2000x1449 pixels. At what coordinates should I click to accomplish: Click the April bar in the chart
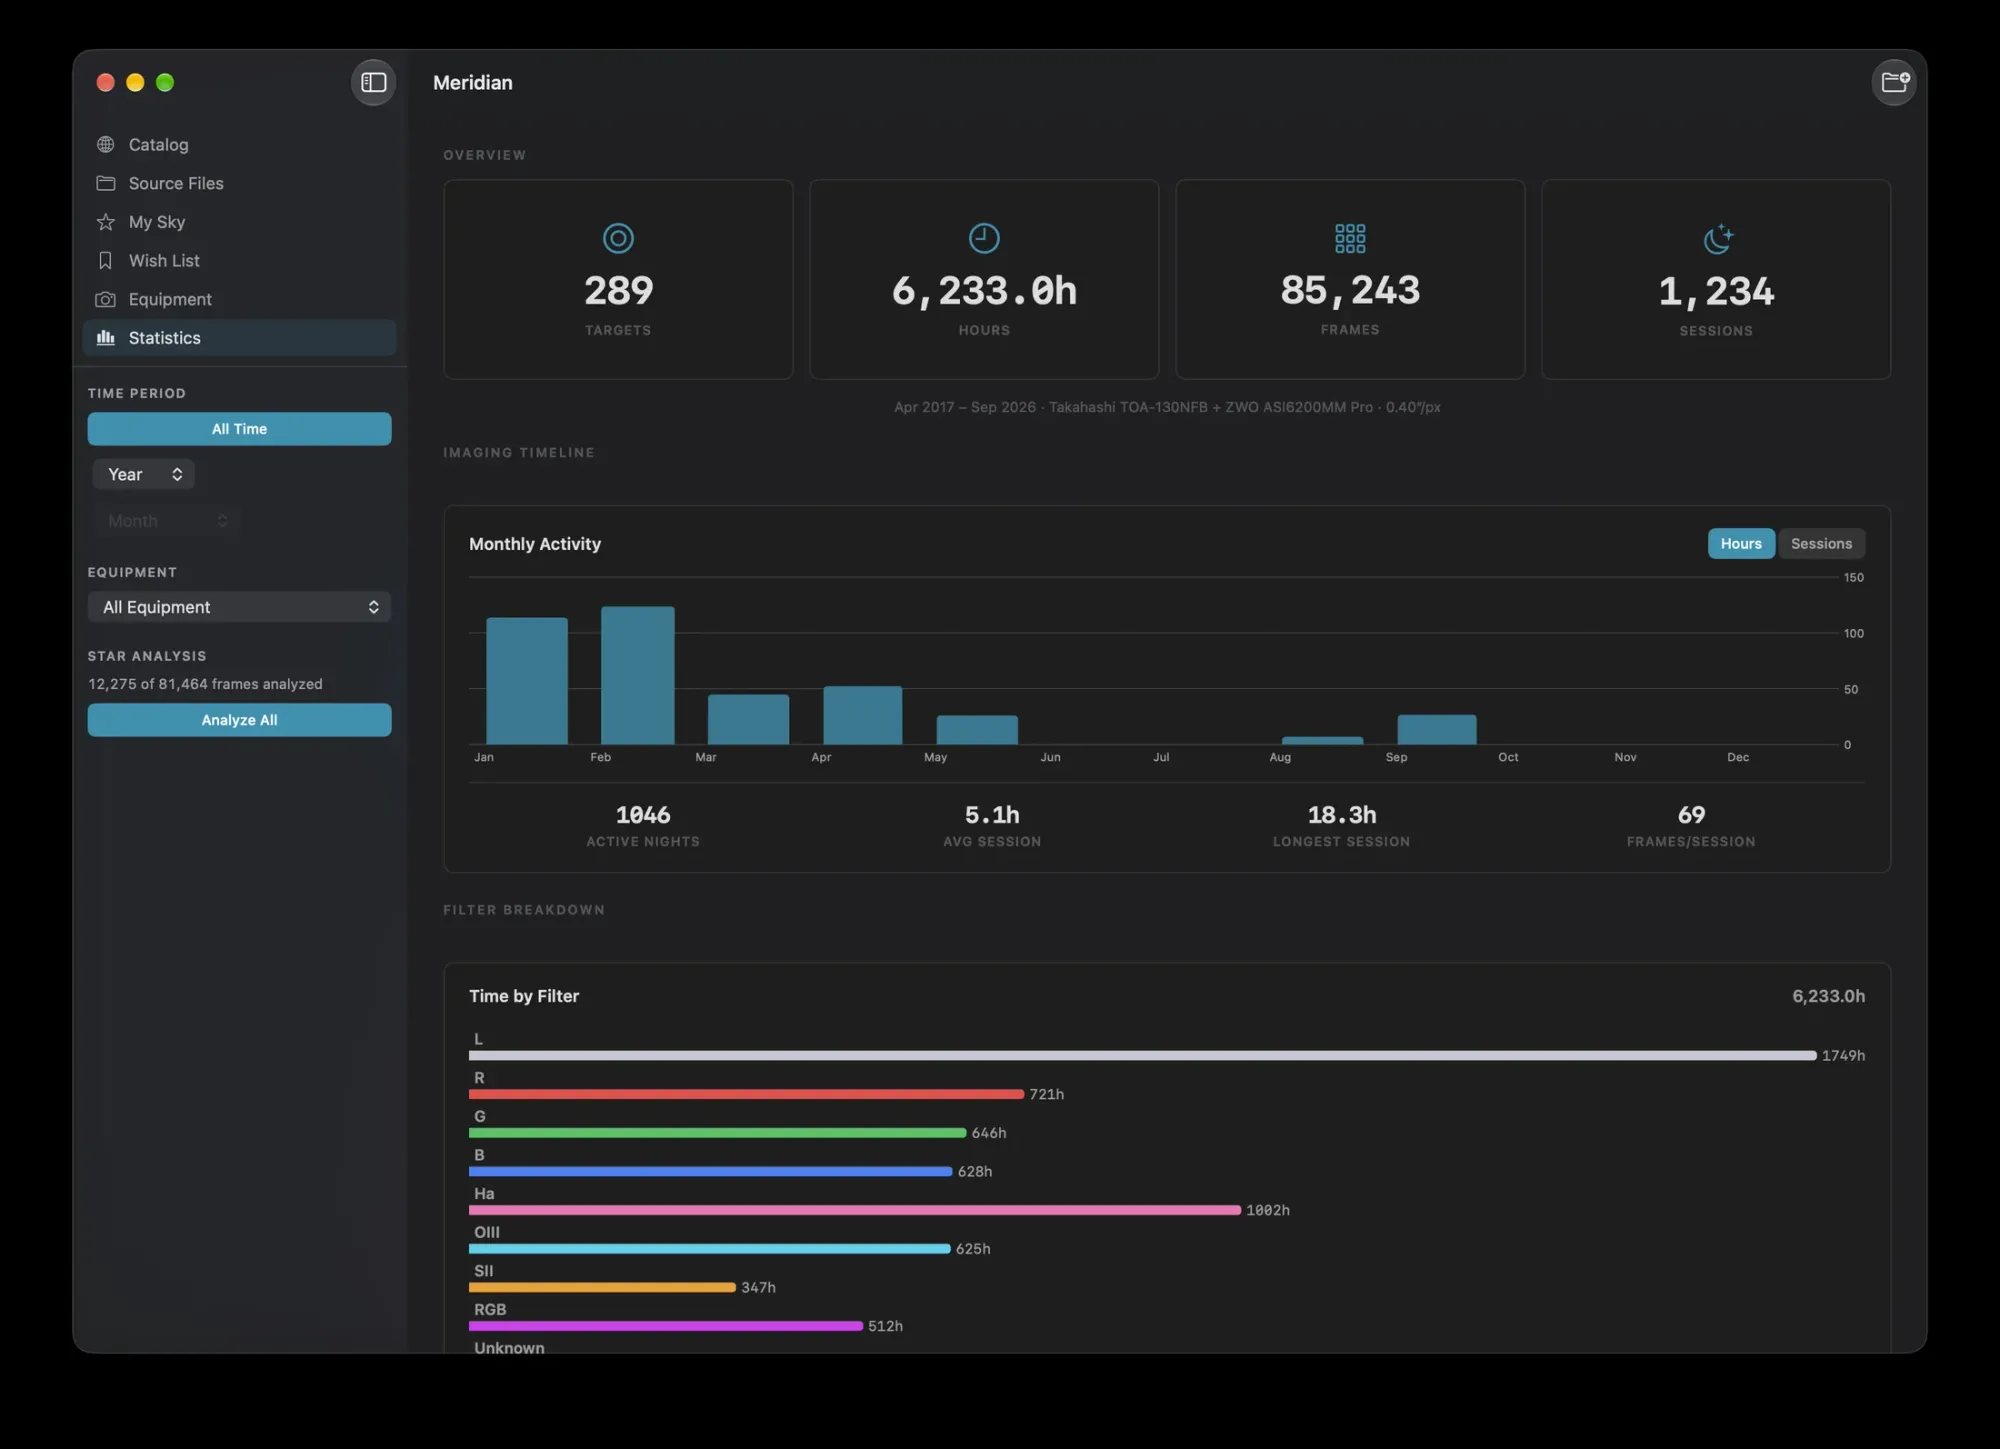[862, 715]
